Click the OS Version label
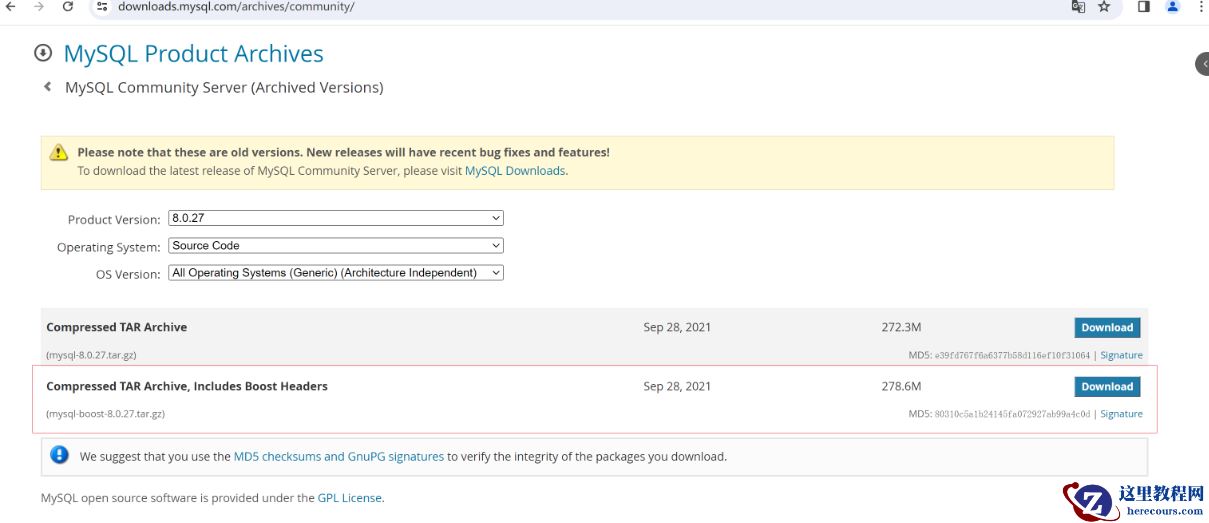The width and height of the screenshot is (1209, 523). 128,274
